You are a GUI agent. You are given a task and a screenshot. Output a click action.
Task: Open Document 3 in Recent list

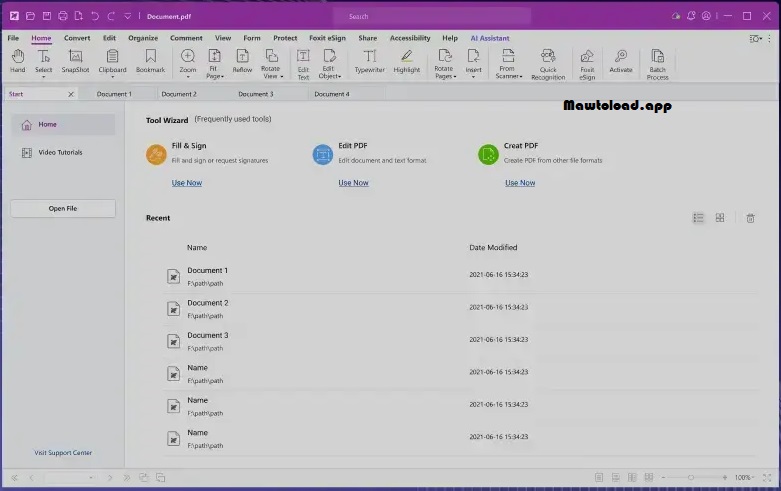(x=461, y=341)
